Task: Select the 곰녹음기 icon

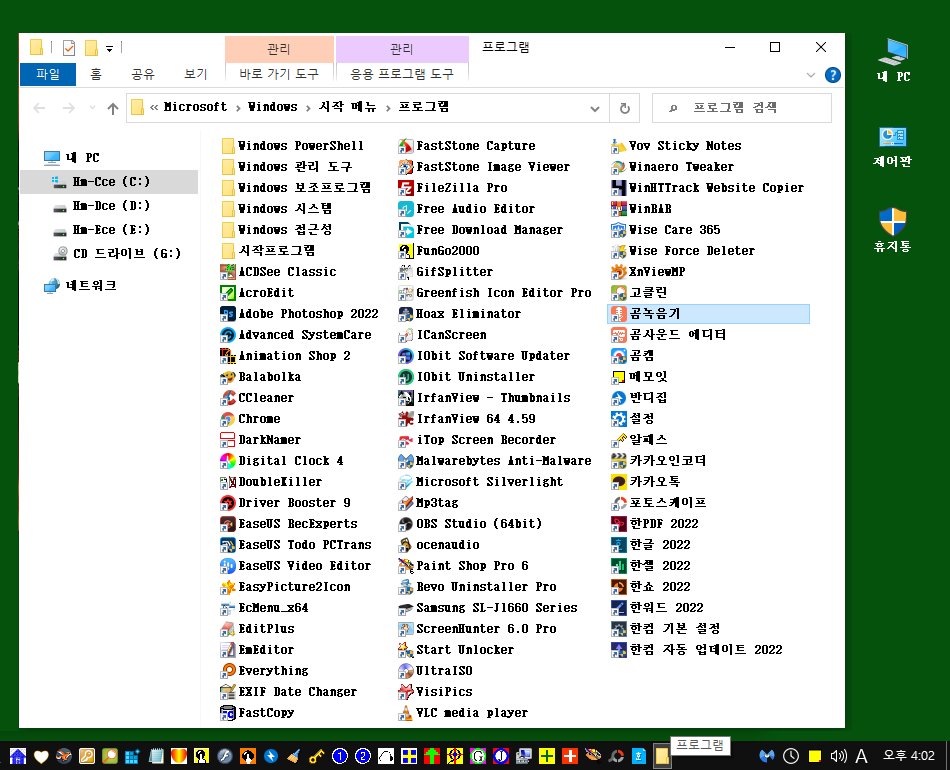Action: coord(619,314)
